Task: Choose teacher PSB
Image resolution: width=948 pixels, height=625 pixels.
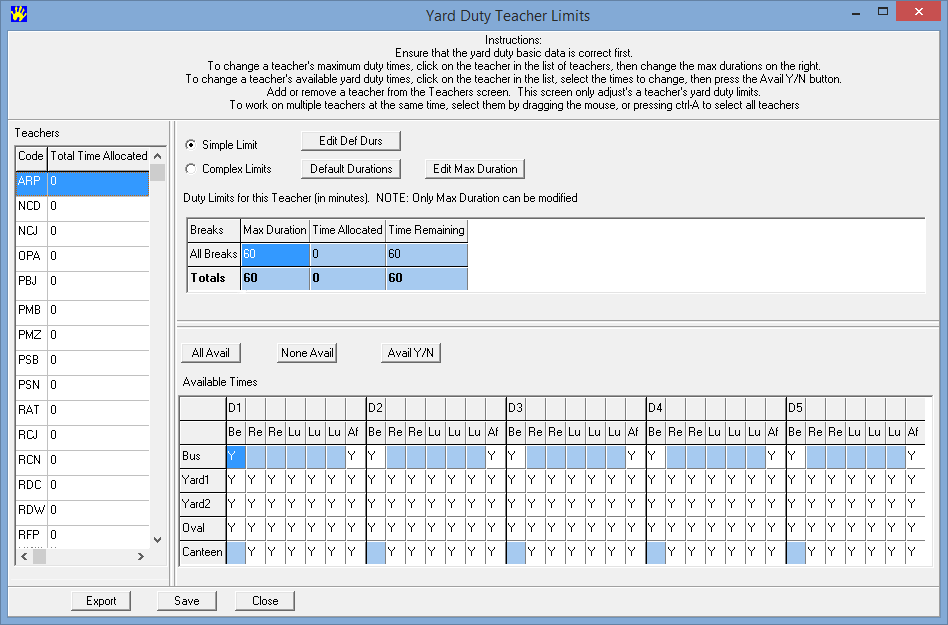Action: coord(82,362)
